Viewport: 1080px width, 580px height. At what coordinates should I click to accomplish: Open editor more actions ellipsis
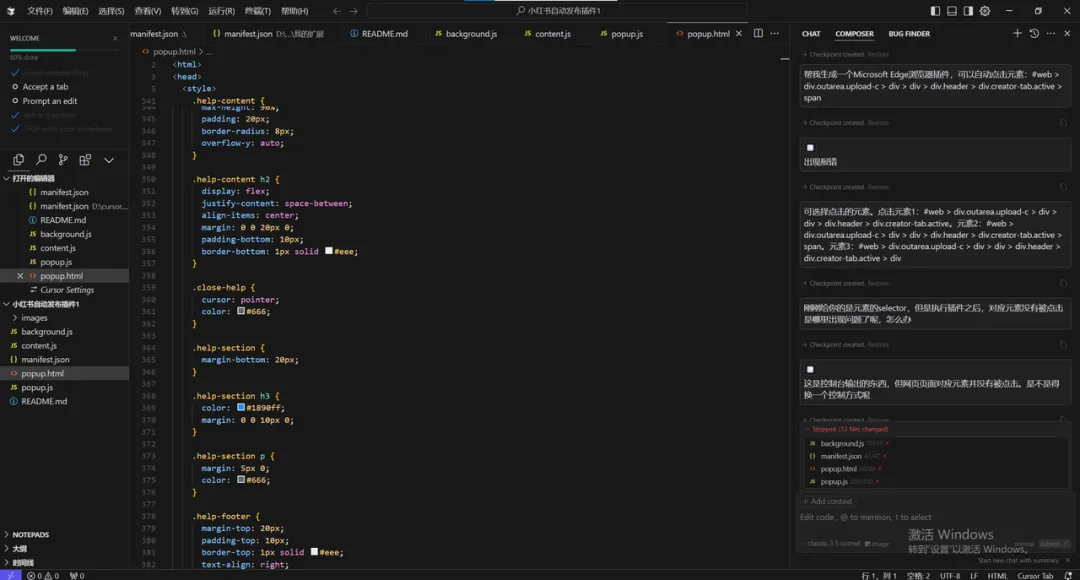pyautogui.click(x=775, y=33)
